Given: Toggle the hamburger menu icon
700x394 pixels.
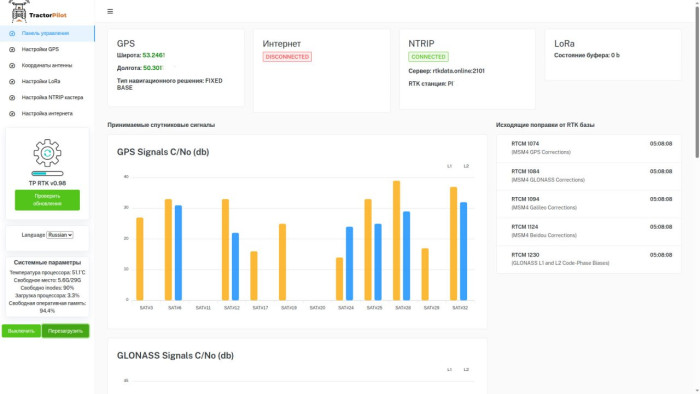Looking at the screenshot, I should (110, 12).
